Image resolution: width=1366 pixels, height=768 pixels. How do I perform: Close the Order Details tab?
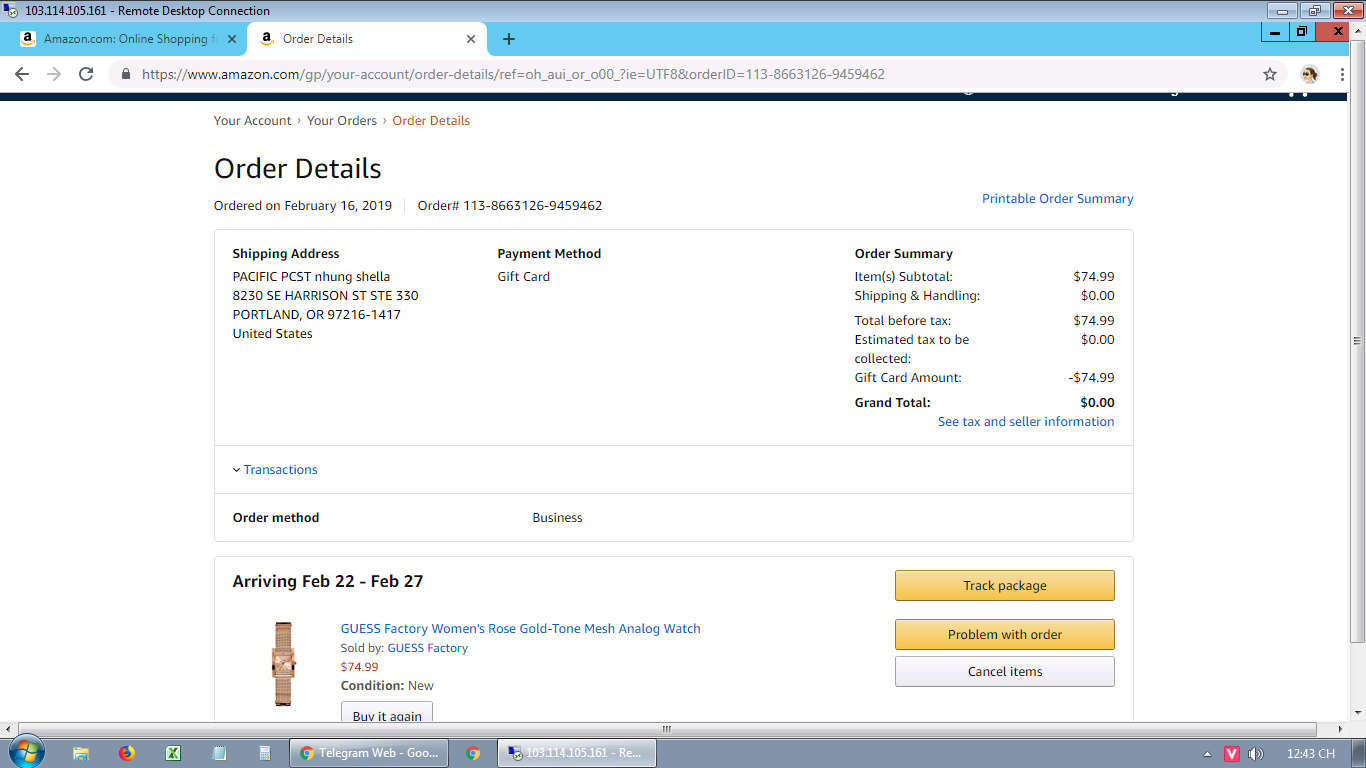(x=471, y=39)
